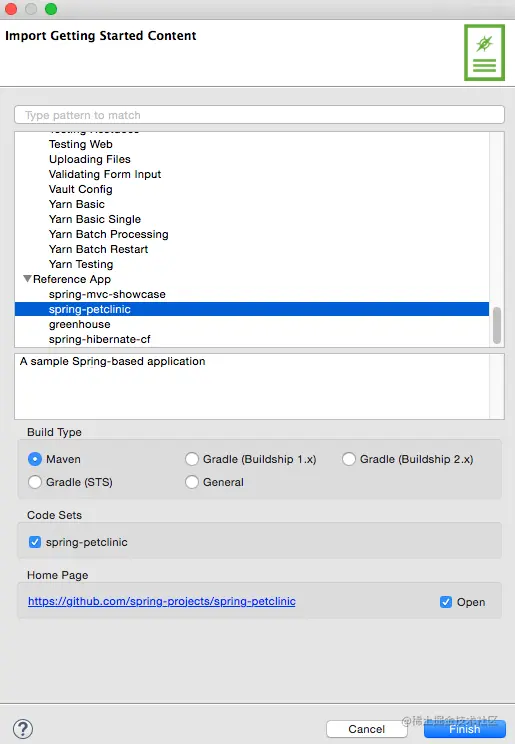Uncheck the spring-petclinic code set

point(35,542)
